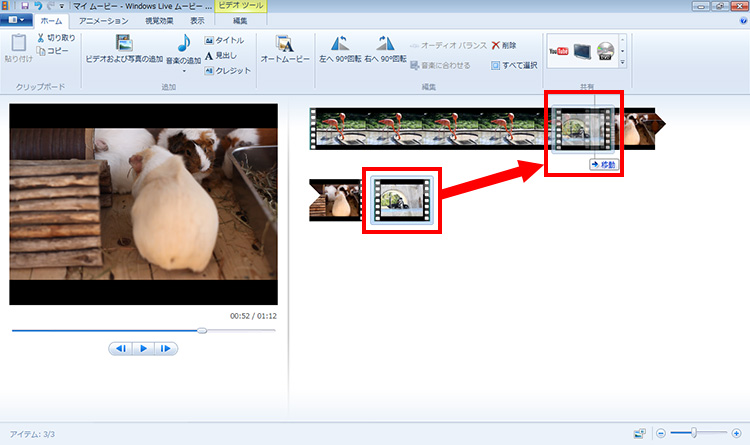The width and height of the screenshot is (750, 445).
Task: Add videos and photos with ビデオおよび写真の追加
Action: click(x=124, y=49)
